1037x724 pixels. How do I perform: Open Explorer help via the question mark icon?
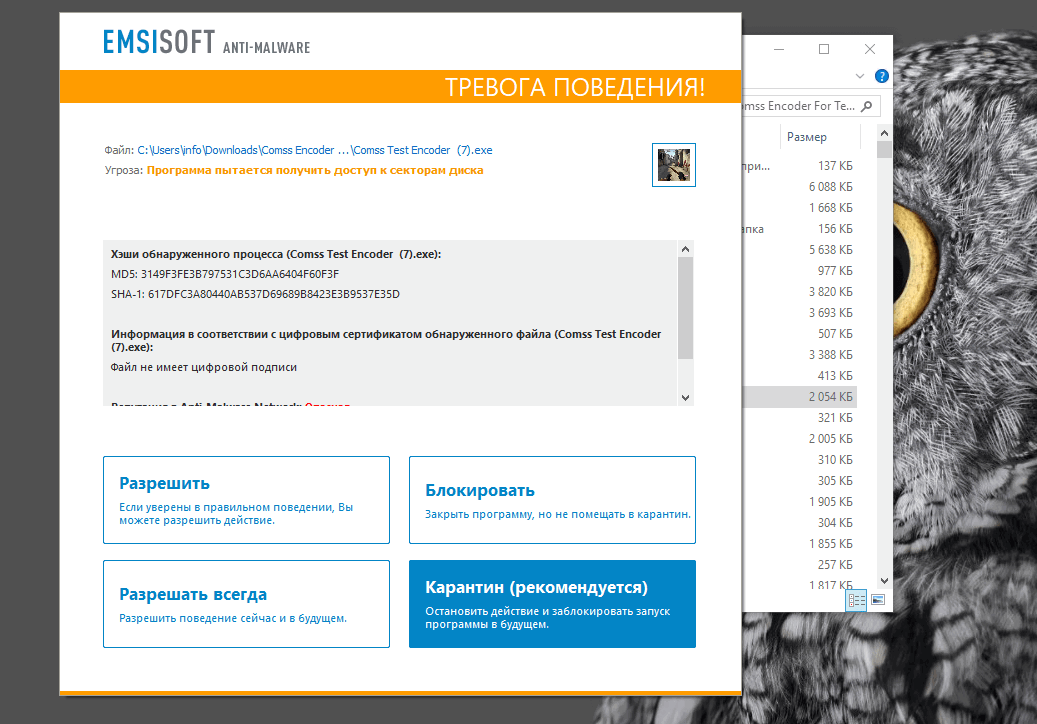[x=881, y=75]
